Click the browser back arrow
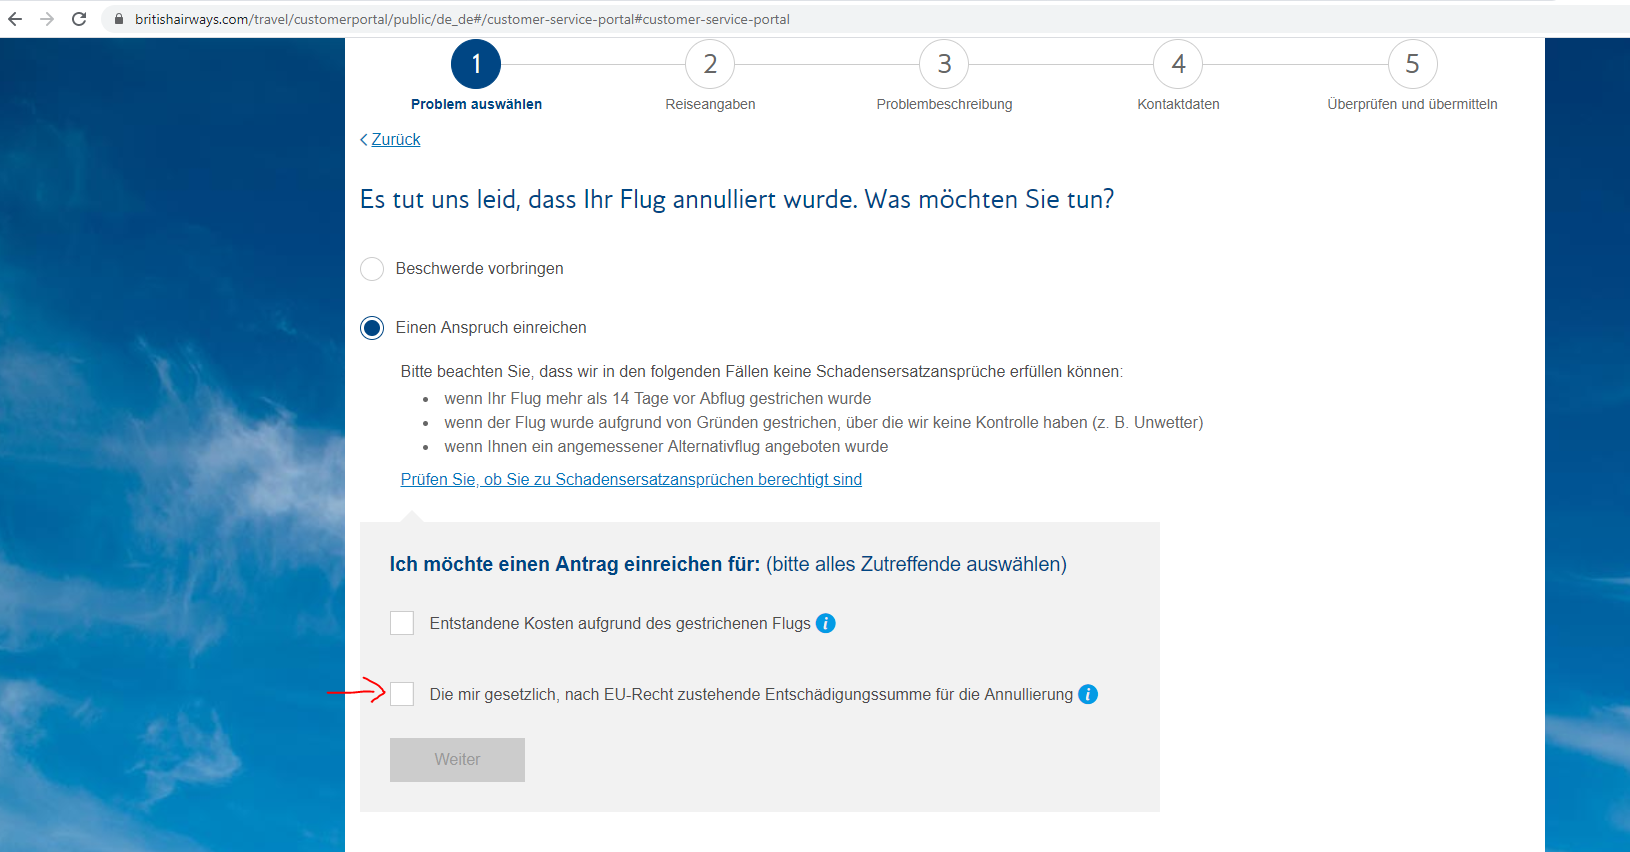 coord(15,19)
